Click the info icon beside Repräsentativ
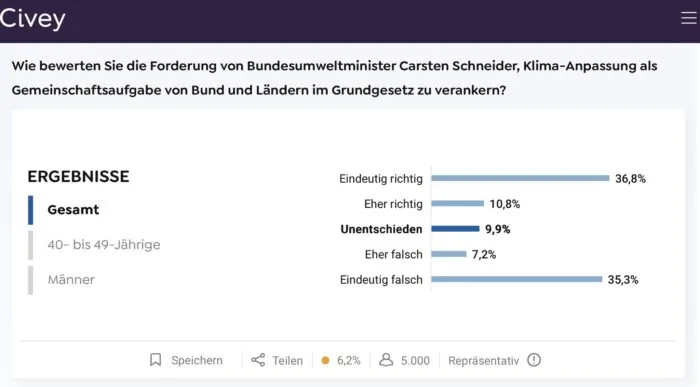 (534, 360)
